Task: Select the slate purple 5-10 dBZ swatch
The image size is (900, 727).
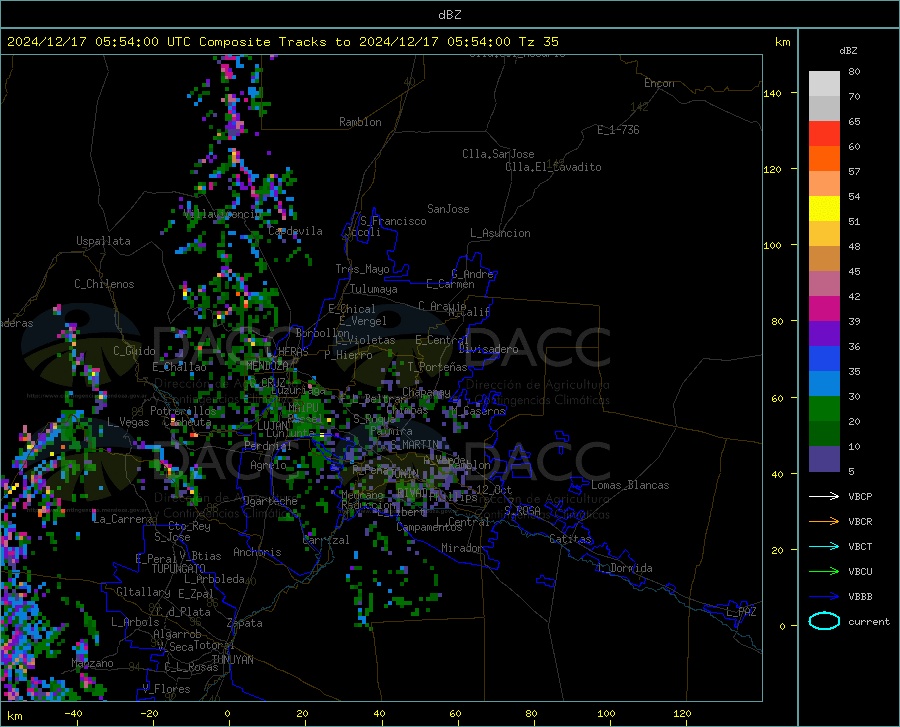Action: point(824,459)
